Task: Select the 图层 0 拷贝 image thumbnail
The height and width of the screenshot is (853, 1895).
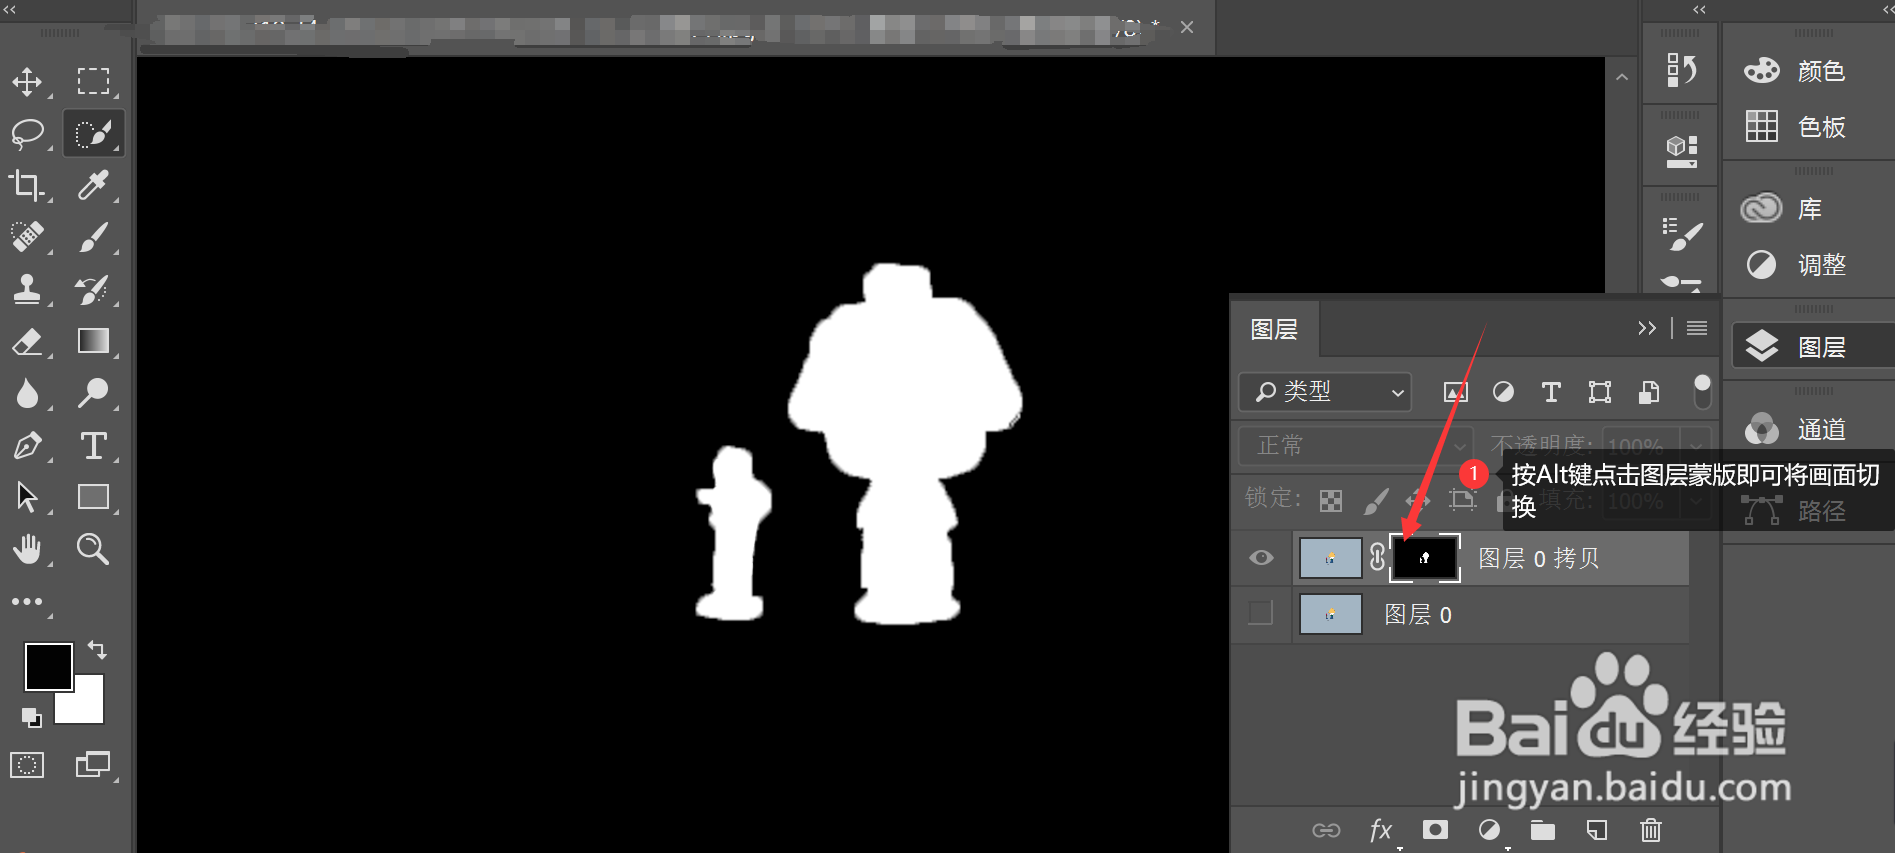Action: click(x=1330, y=558)
